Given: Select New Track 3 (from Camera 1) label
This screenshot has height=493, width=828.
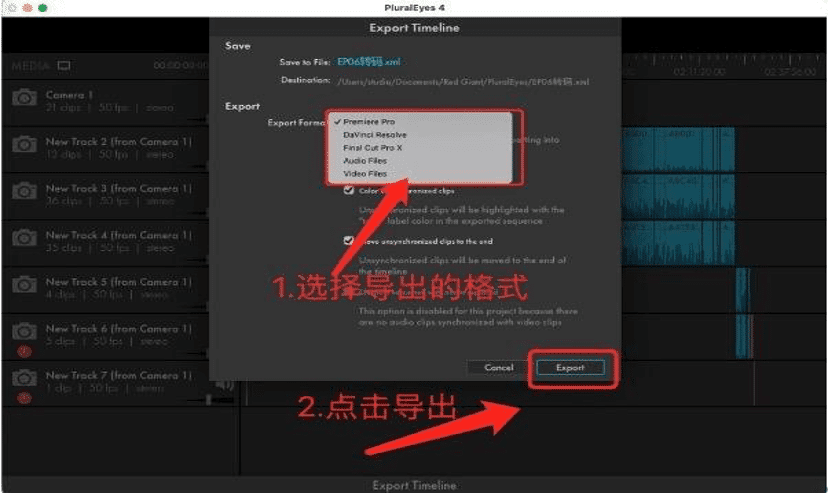Looking at the screenshot, I should click(119, 188).
